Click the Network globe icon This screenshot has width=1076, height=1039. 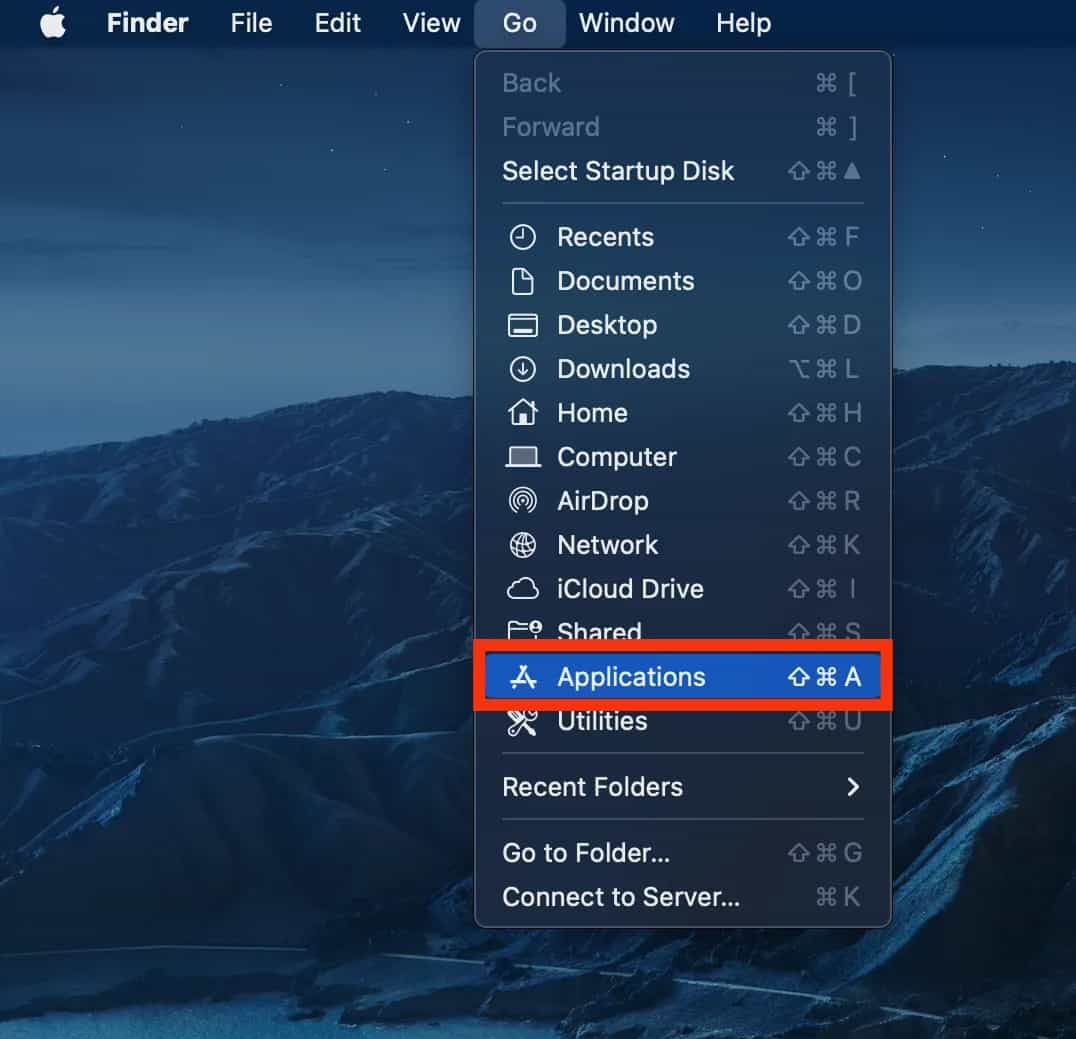coord(522,545)
